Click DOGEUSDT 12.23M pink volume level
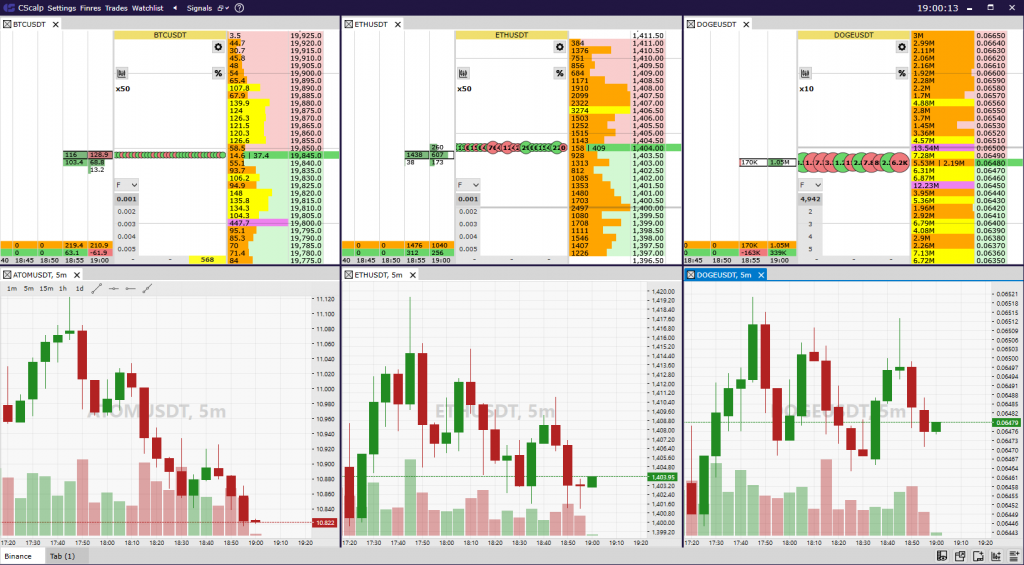This screenshot has width=1024, height=565. coord(943,186)
